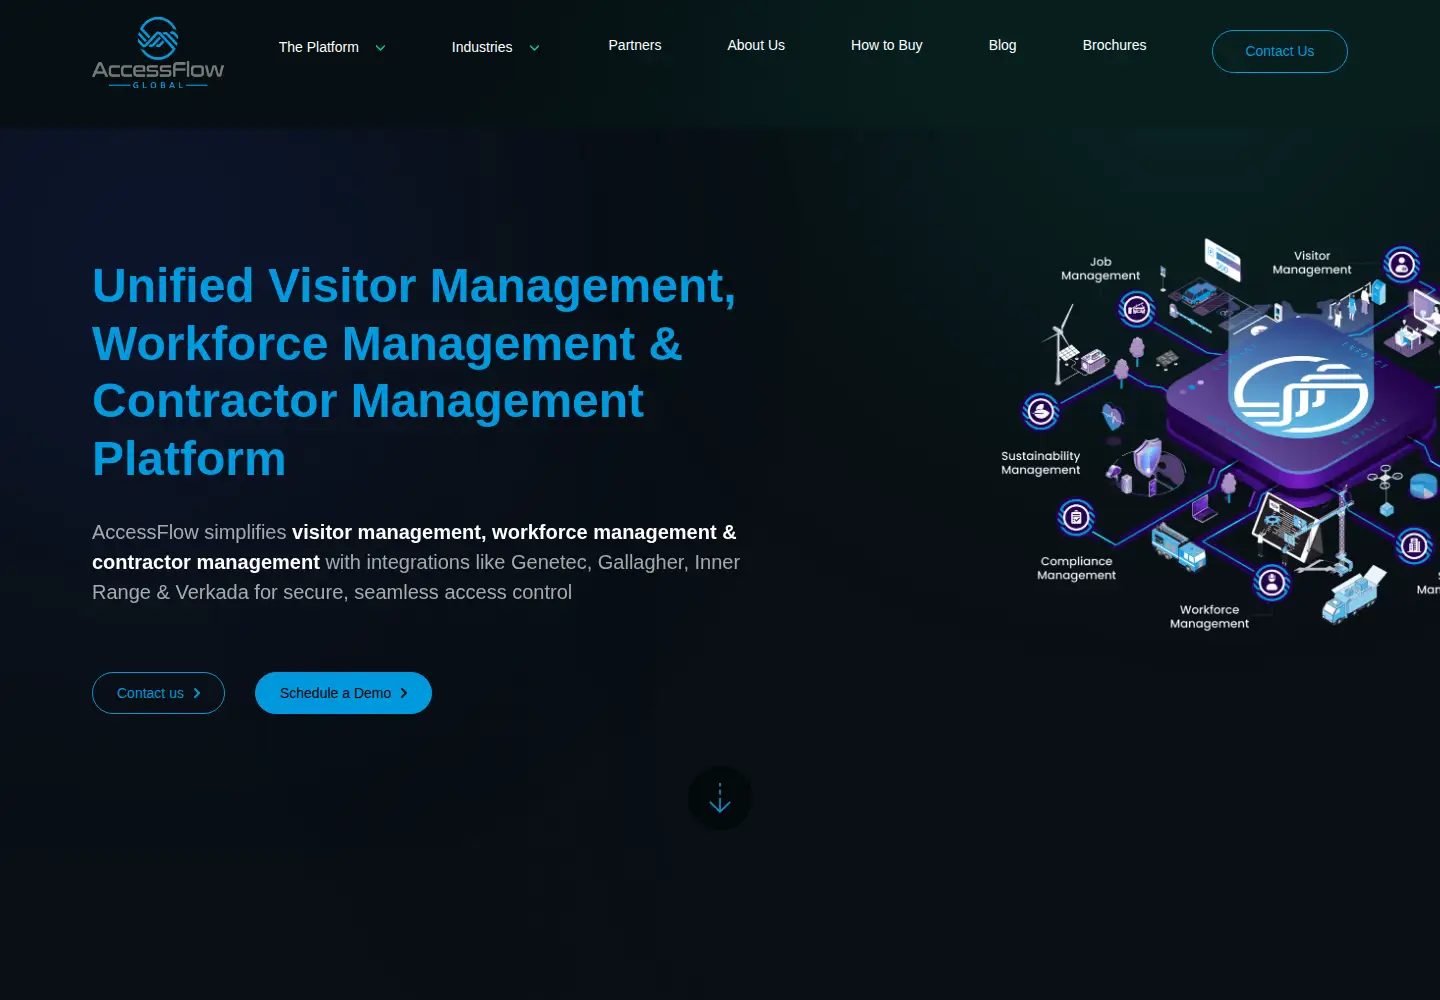Expand The Platform dropdown chevron
1440x1000 pixels.
point(380,48)
